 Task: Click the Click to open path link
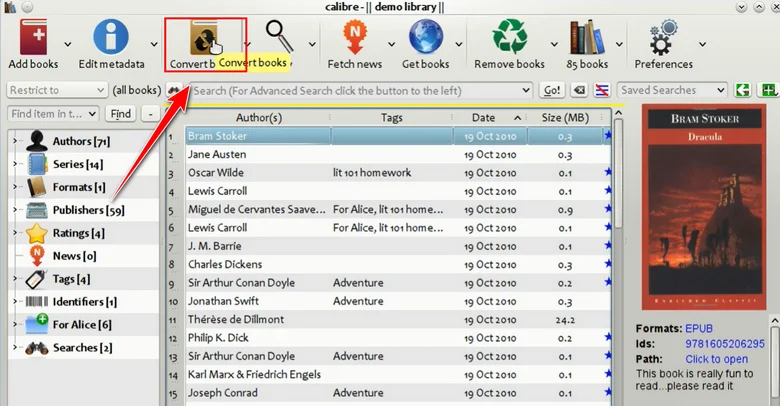click(x=716, y=359)
